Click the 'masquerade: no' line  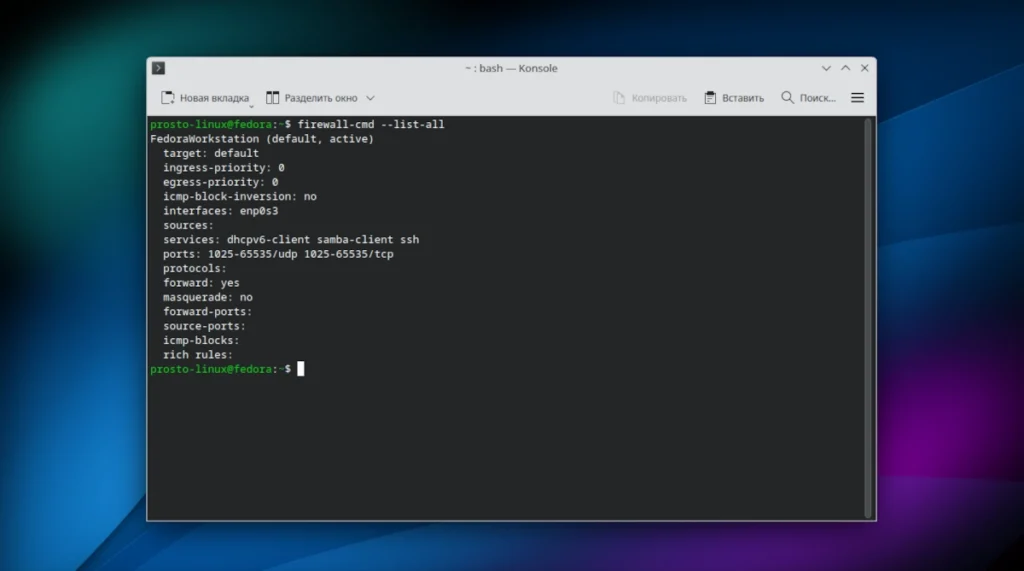coord(208,297)
